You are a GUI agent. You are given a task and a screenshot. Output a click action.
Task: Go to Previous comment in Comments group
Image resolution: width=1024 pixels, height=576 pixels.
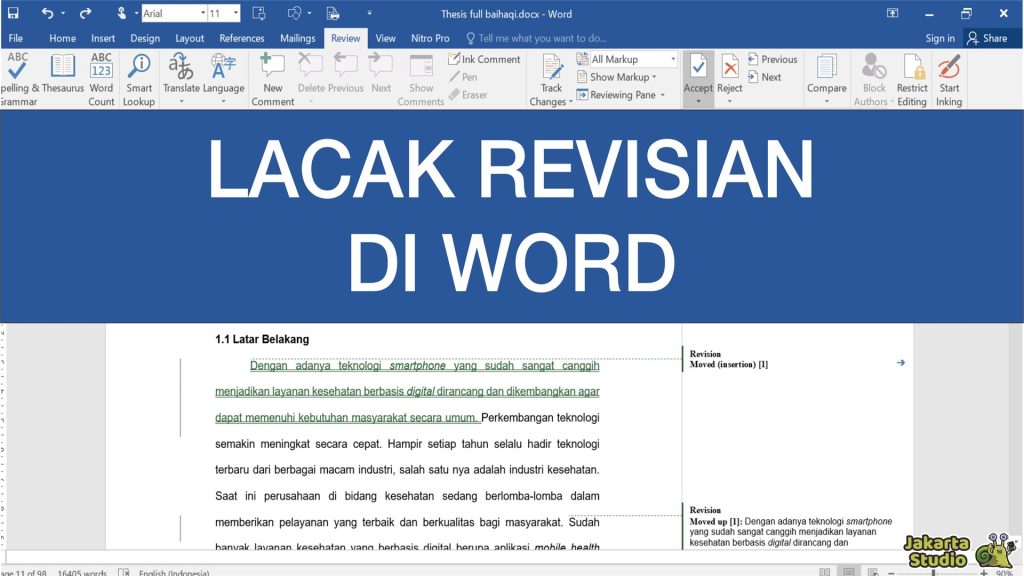tap(345, 73)
